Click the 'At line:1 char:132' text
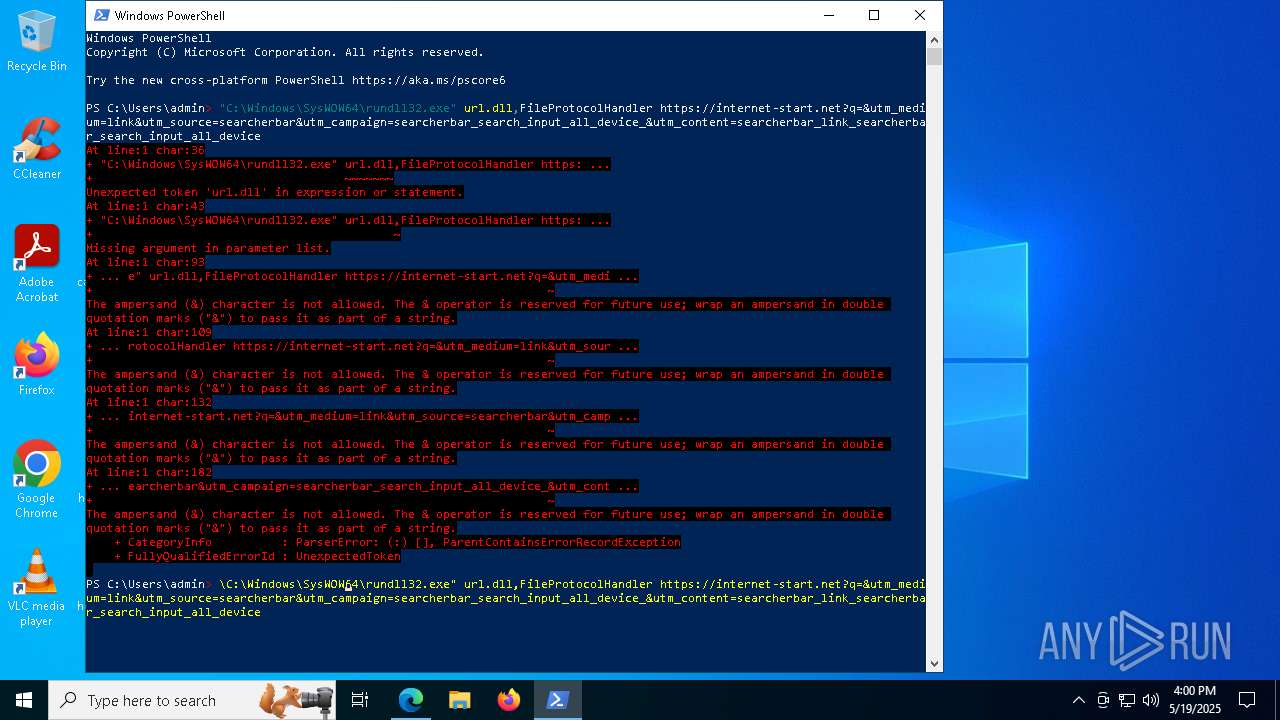1280x720 pixels. tap(149, 402)
